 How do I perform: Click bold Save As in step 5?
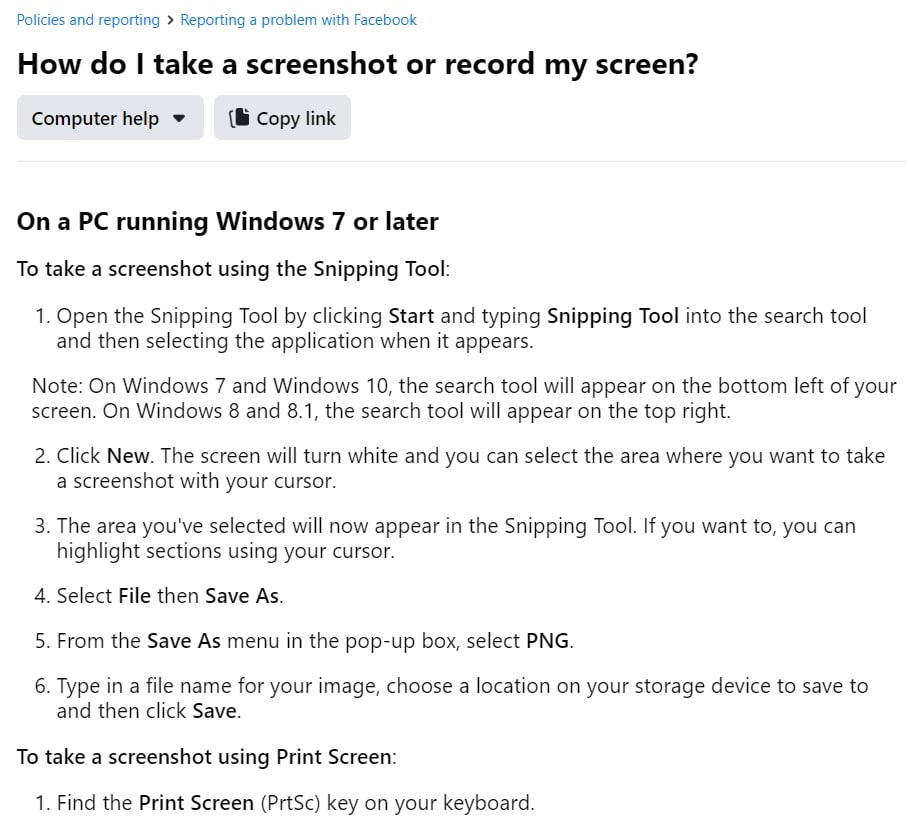click(184, 641)
